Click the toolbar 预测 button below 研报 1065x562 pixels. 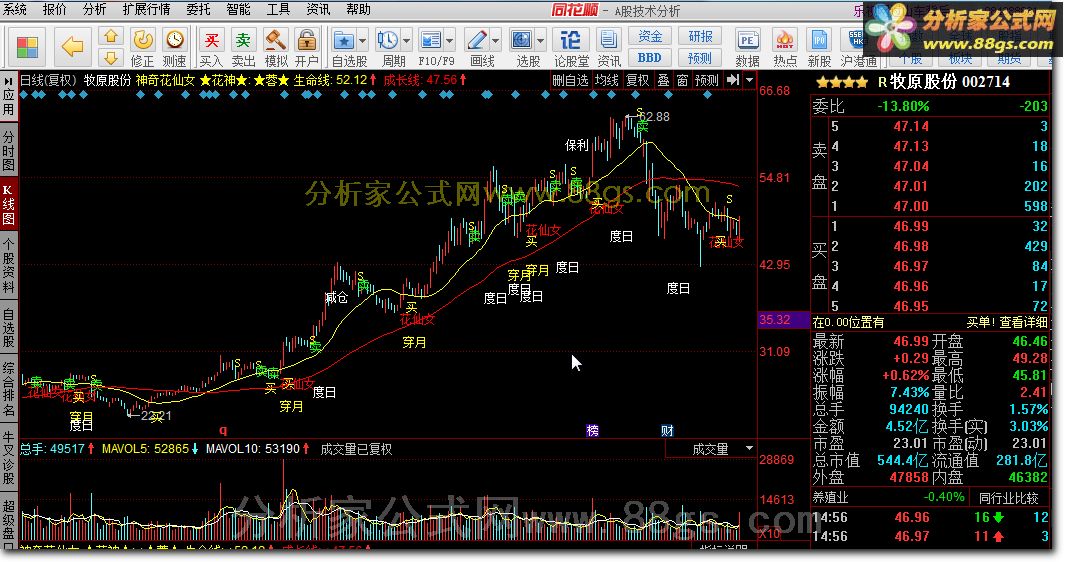700,58
